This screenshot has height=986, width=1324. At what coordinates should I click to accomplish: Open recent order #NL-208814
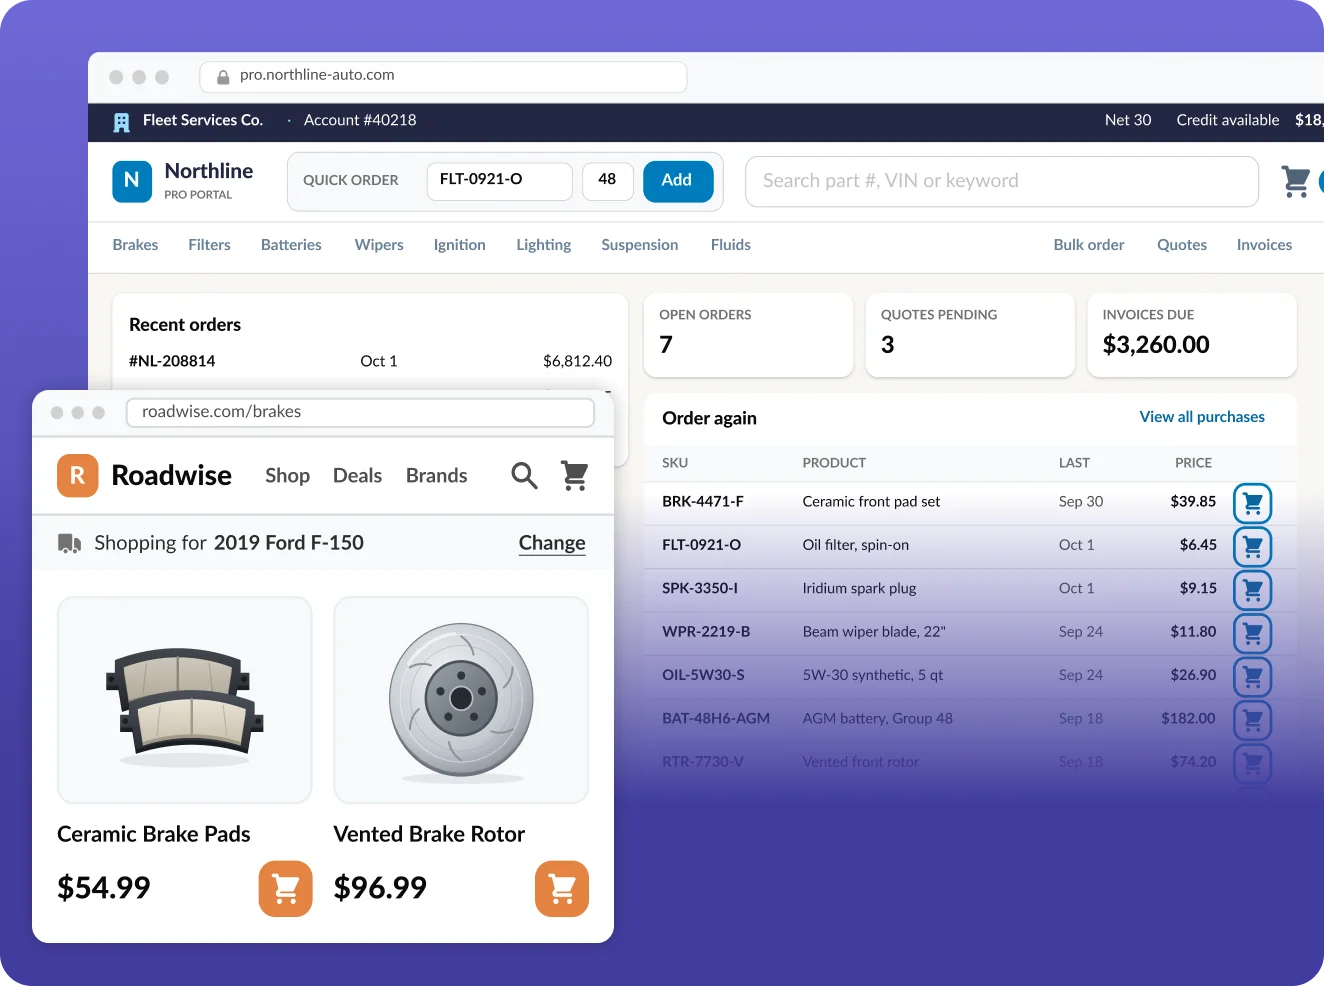(x=370, y=361)
